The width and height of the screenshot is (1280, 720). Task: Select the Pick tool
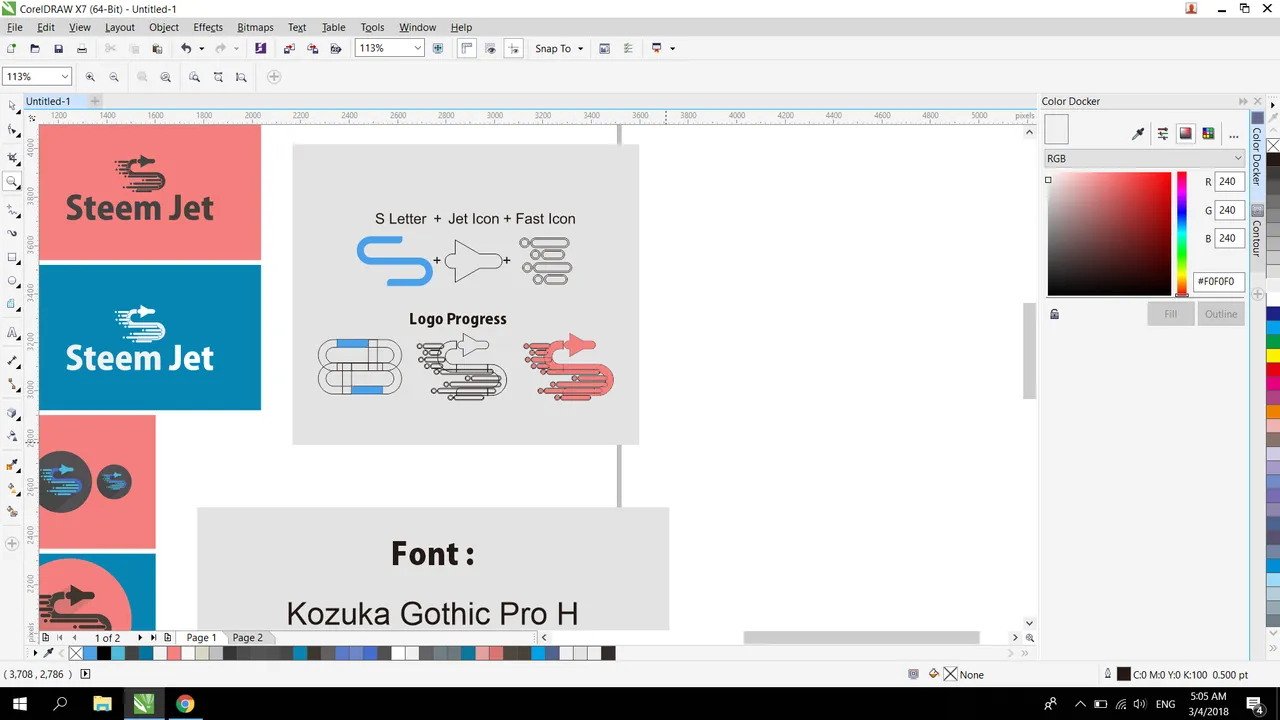pos(12,105)
